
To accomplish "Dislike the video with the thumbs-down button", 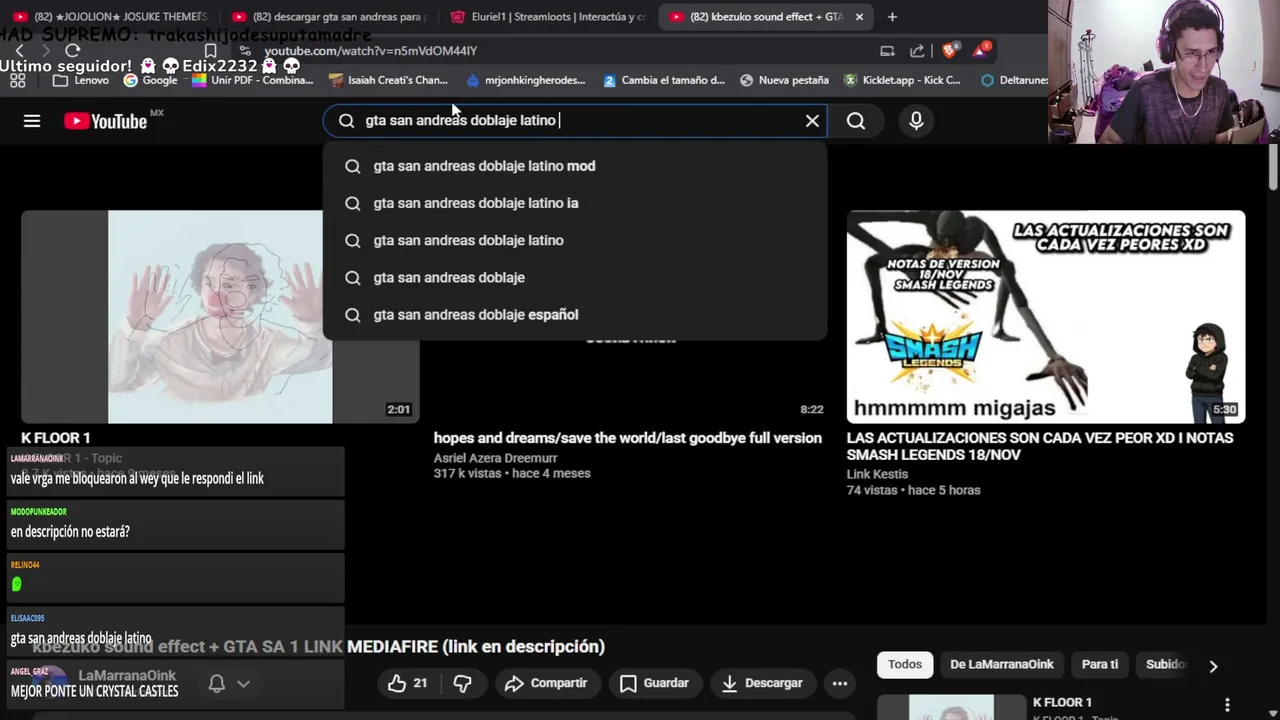I will (x=462, y=683).
